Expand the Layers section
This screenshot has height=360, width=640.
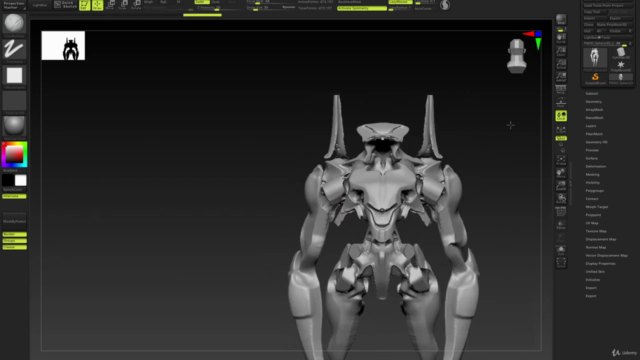(x=591, y=126)
